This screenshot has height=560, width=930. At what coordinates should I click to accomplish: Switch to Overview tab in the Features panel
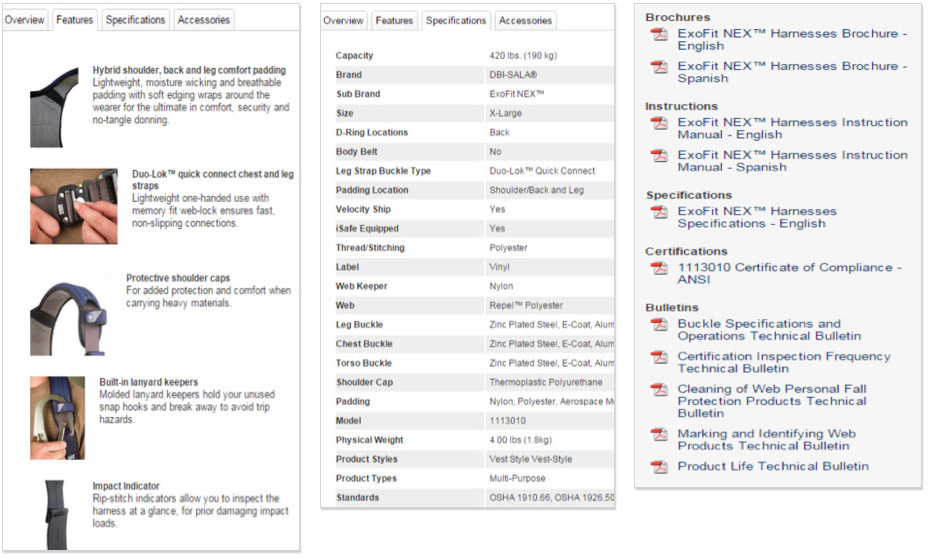click(24, 20)
